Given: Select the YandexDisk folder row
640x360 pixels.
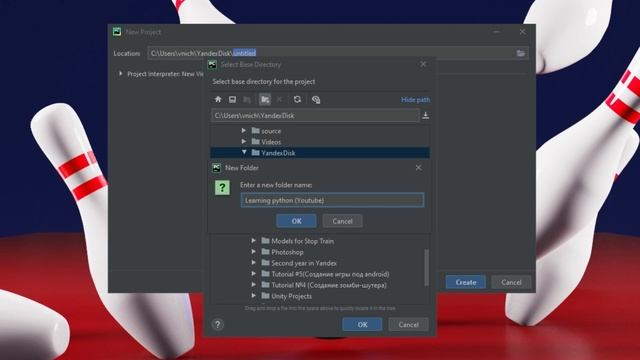Looking at the screenshot, I should (320, 153).
